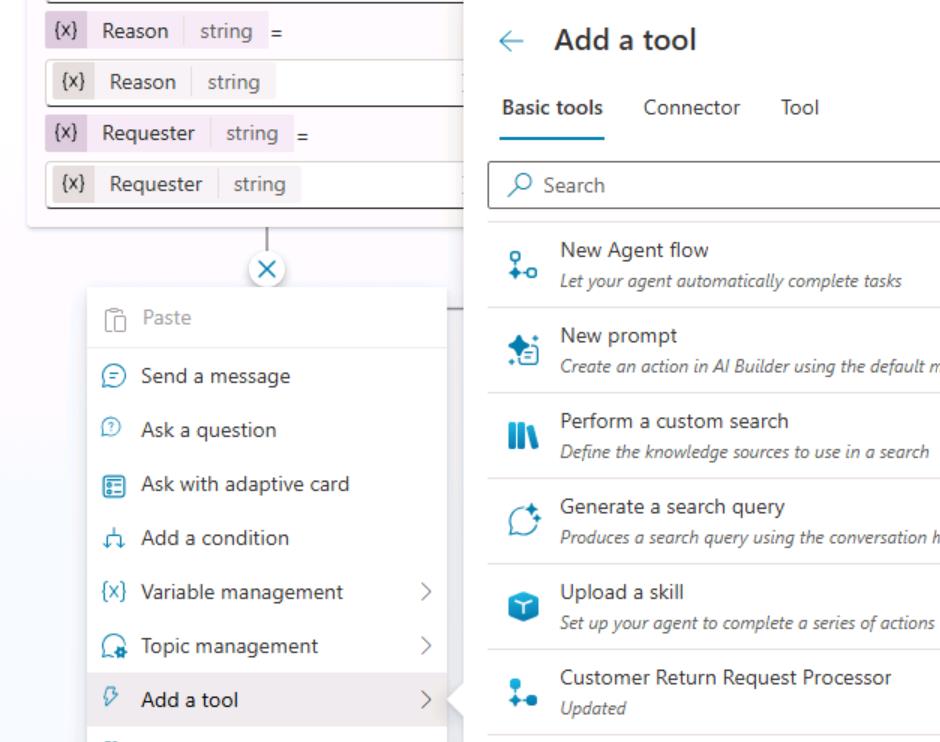Go back using the arrow beside Add a tool
The height and width of the screenshot is (742, 940).
(511, 41)
